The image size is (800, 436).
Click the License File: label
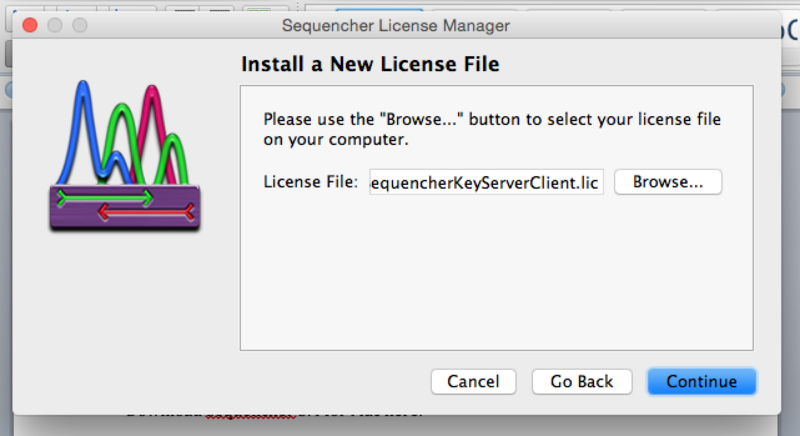point(310,182)
